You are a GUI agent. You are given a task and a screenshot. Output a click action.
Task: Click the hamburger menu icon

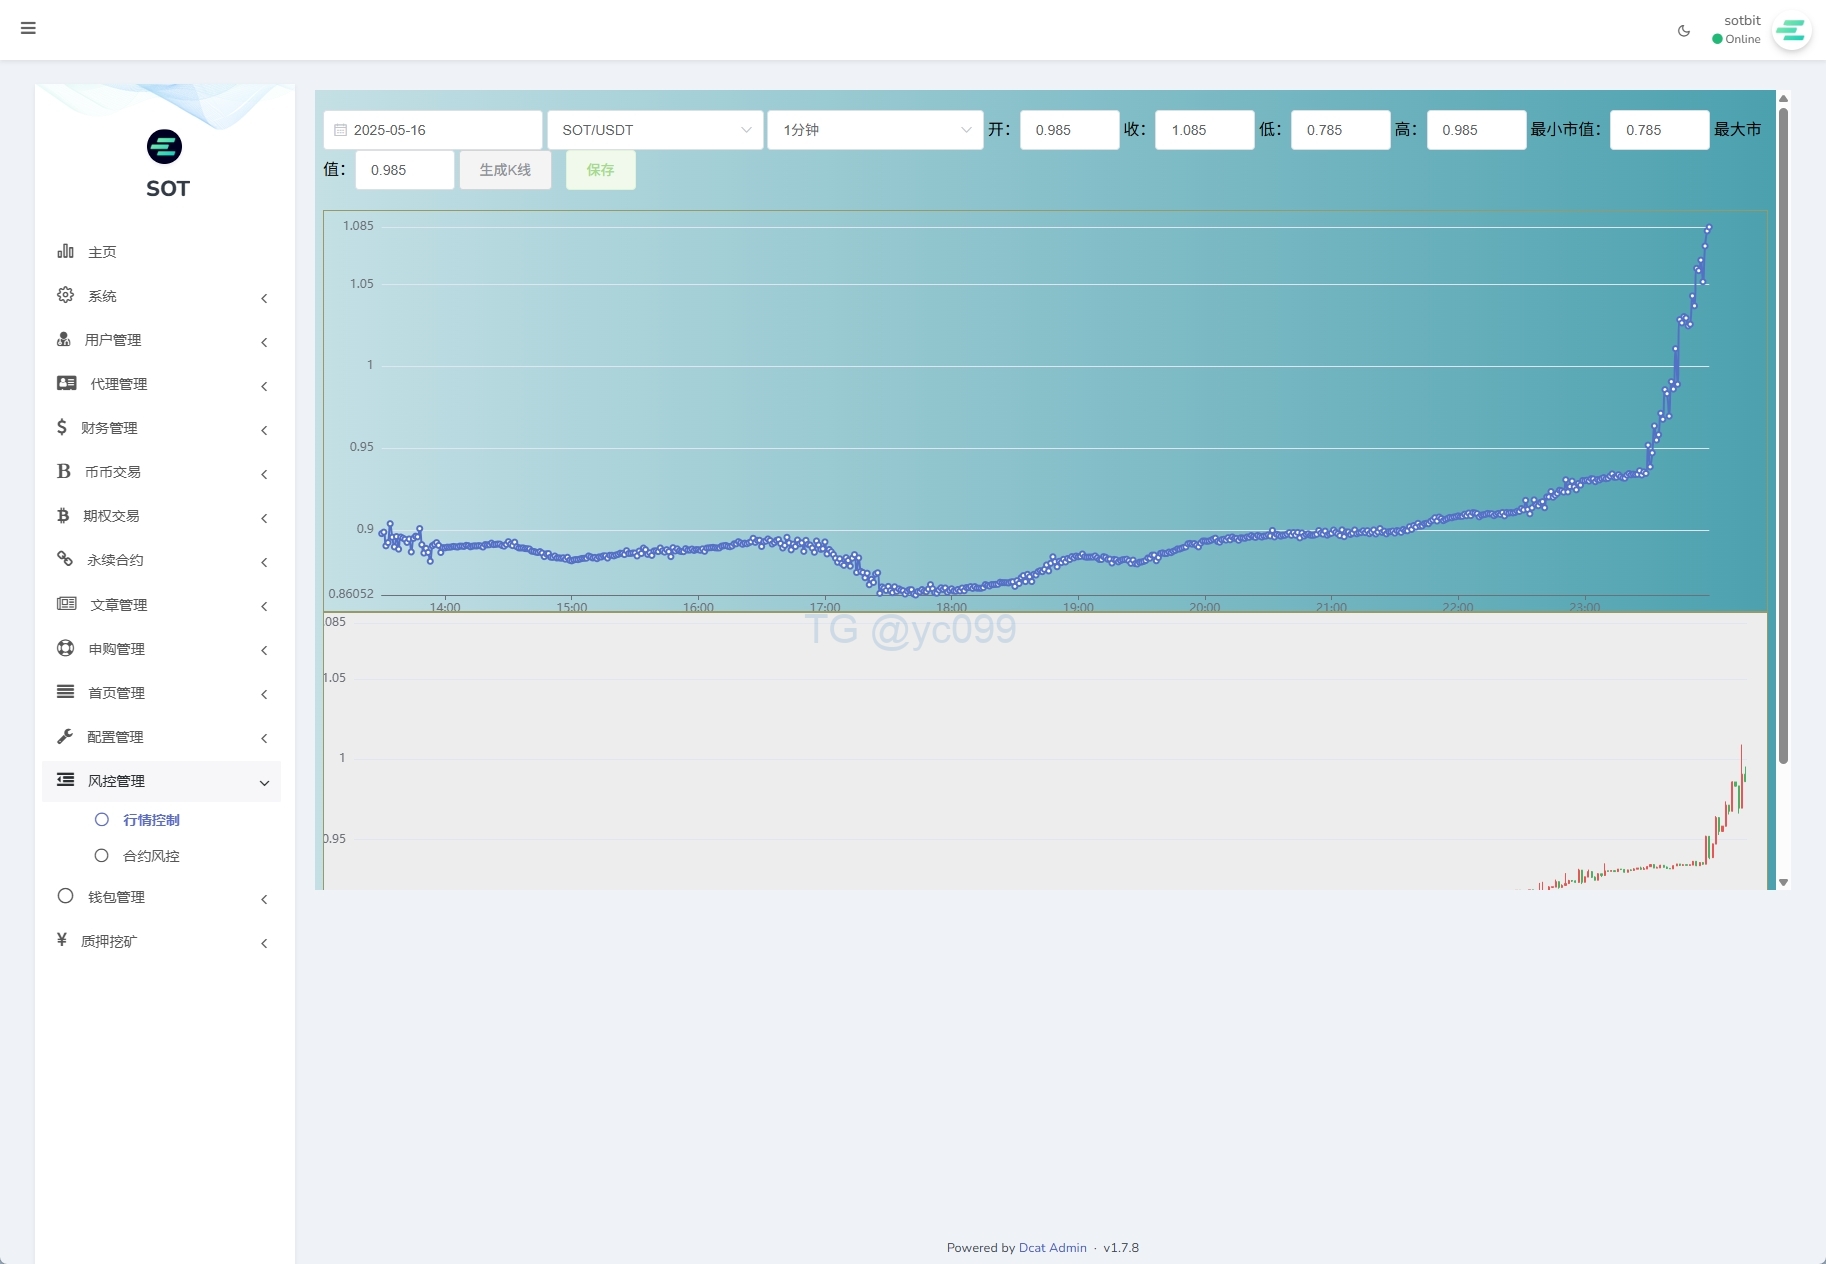click(28, 28)
